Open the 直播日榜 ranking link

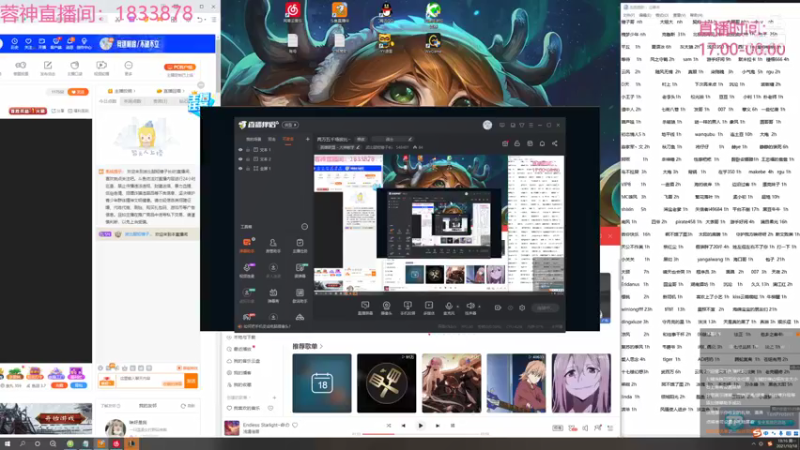click(x=171, y=91)
